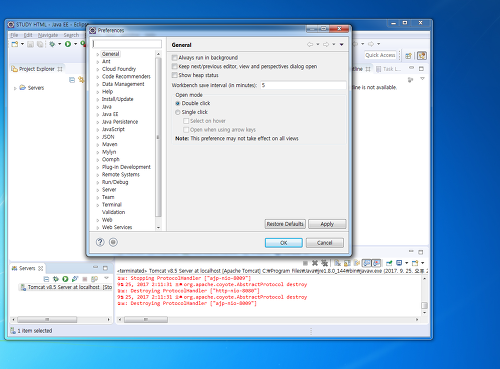Enable Always run in background checkbox

(x=174, y=57)
